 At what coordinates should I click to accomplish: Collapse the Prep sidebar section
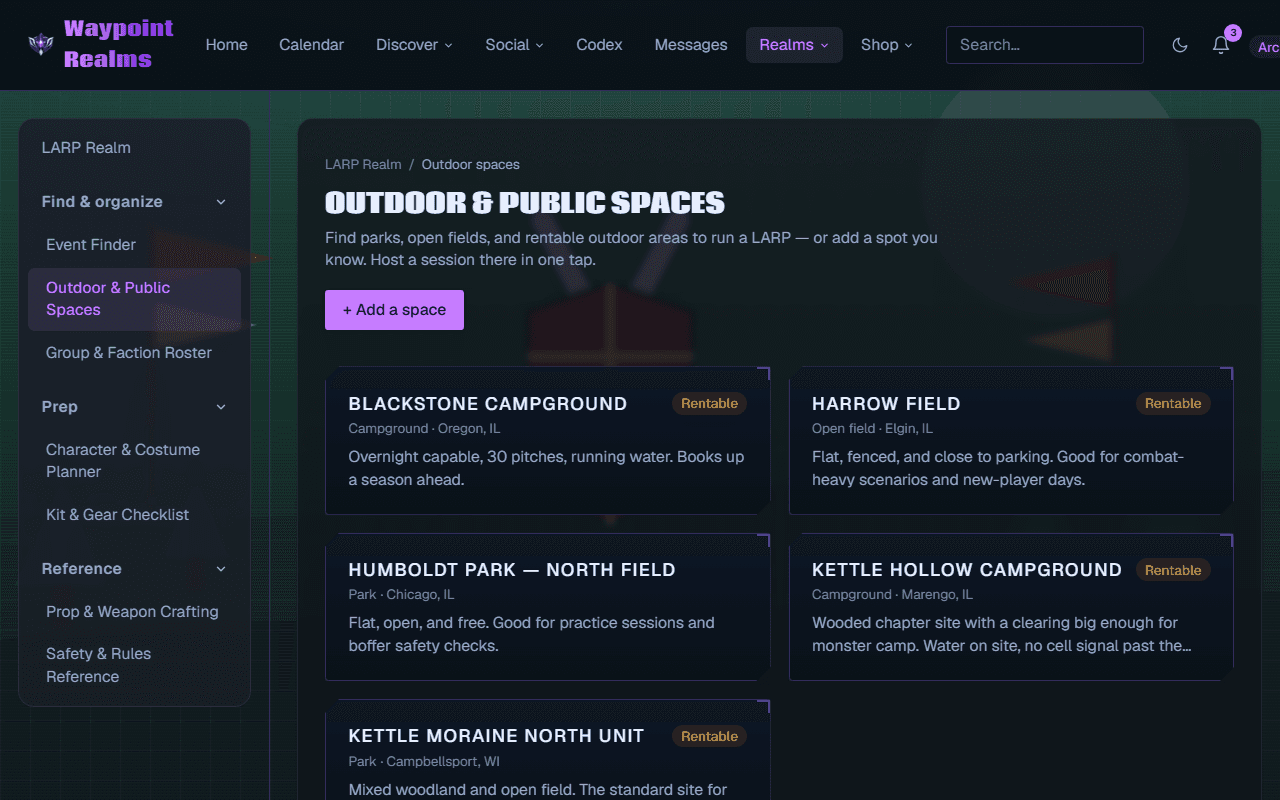click(x=134, y=407)
